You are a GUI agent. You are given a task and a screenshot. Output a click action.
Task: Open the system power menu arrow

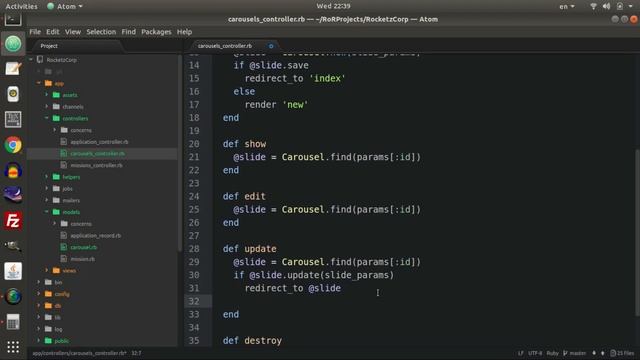click(631, 6)
